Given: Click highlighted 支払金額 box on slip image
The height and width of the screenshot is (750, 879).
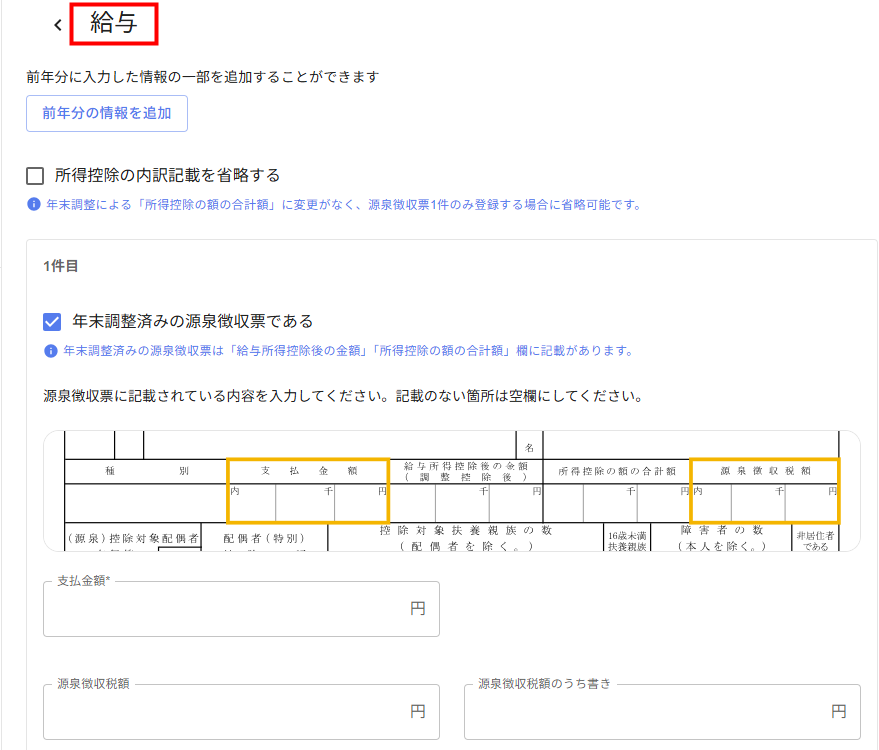Looking at the screenshot, I should [x=307, y=490].
